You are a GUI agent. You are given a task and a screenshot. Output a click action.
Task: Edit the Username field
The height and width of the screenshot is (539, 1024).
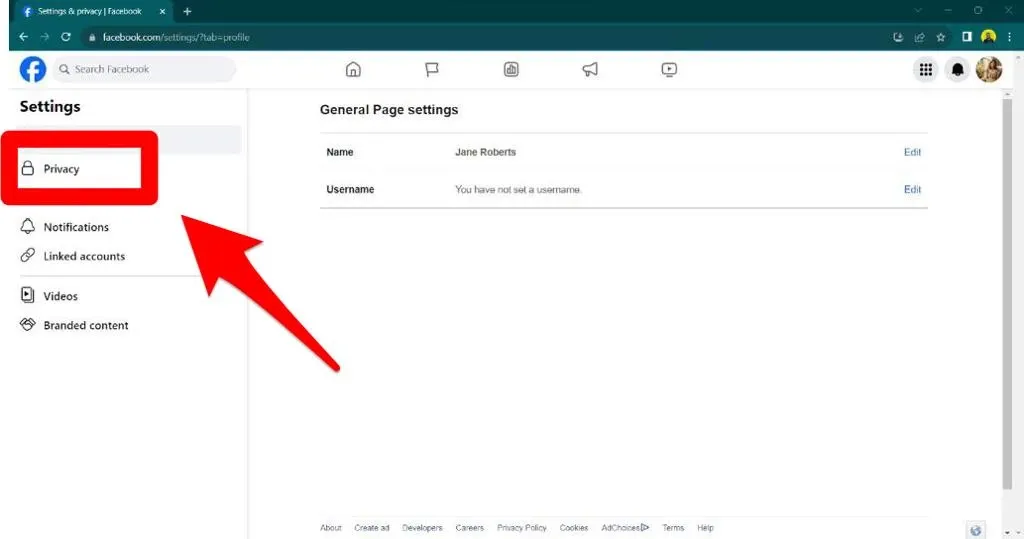coord(912,189)
